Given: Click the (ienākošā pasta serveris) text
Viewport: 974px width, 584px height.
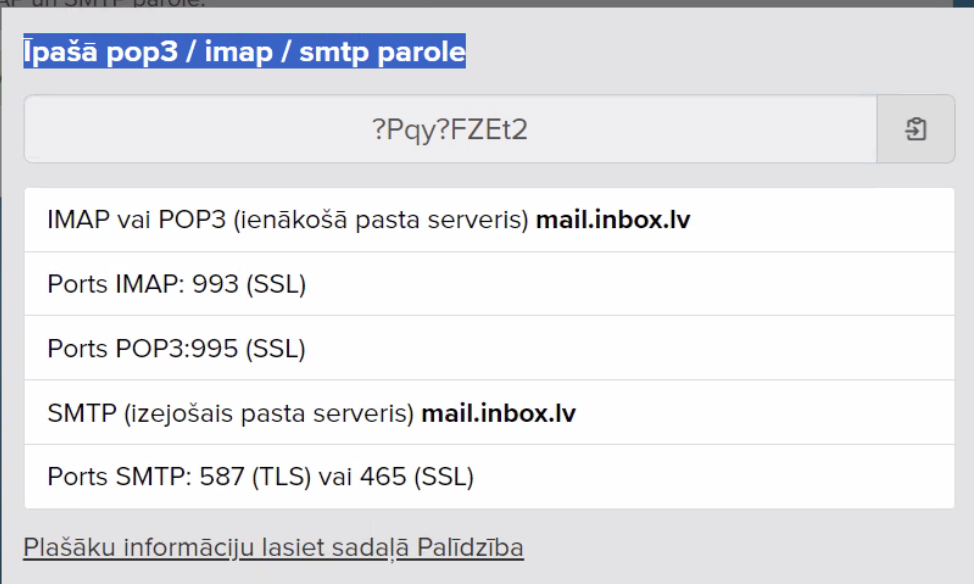Looking at the screenshot, I should (380, 220).
